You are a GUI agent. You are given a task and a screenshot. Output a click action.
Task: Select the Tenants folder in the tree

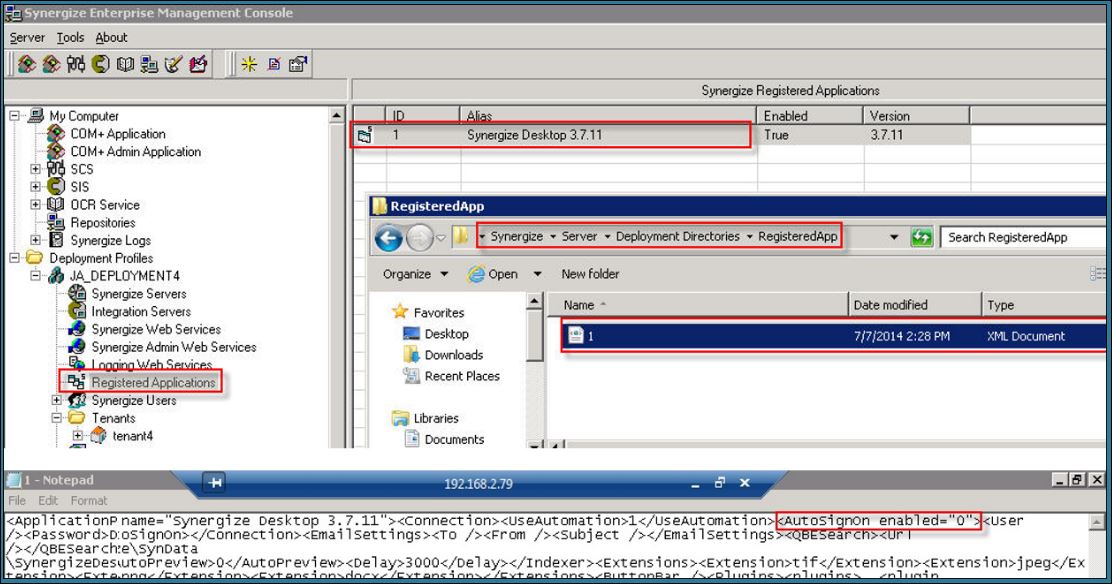coord(113,418)
